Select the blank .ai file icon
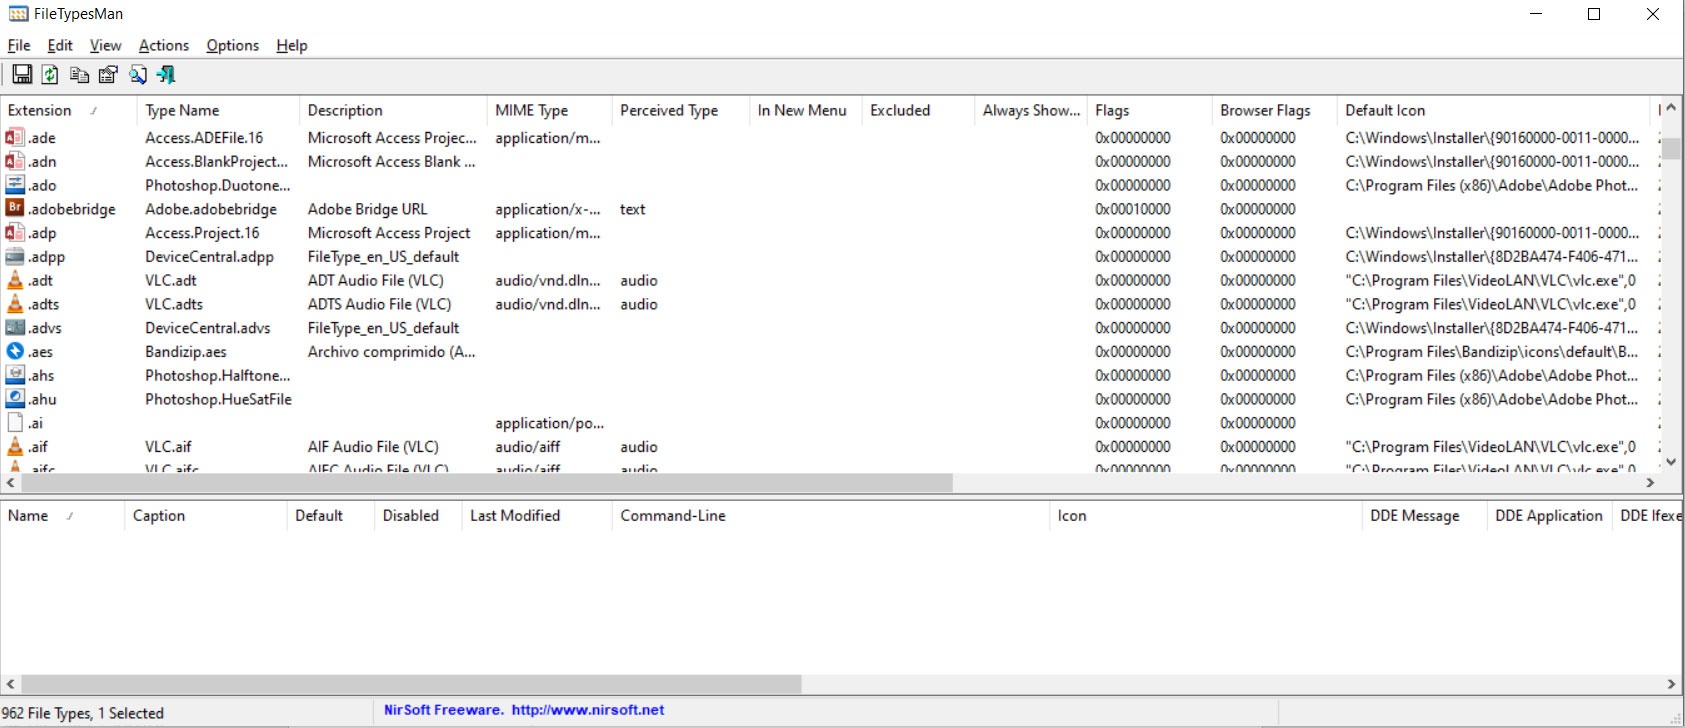 [x=15, y=422]
